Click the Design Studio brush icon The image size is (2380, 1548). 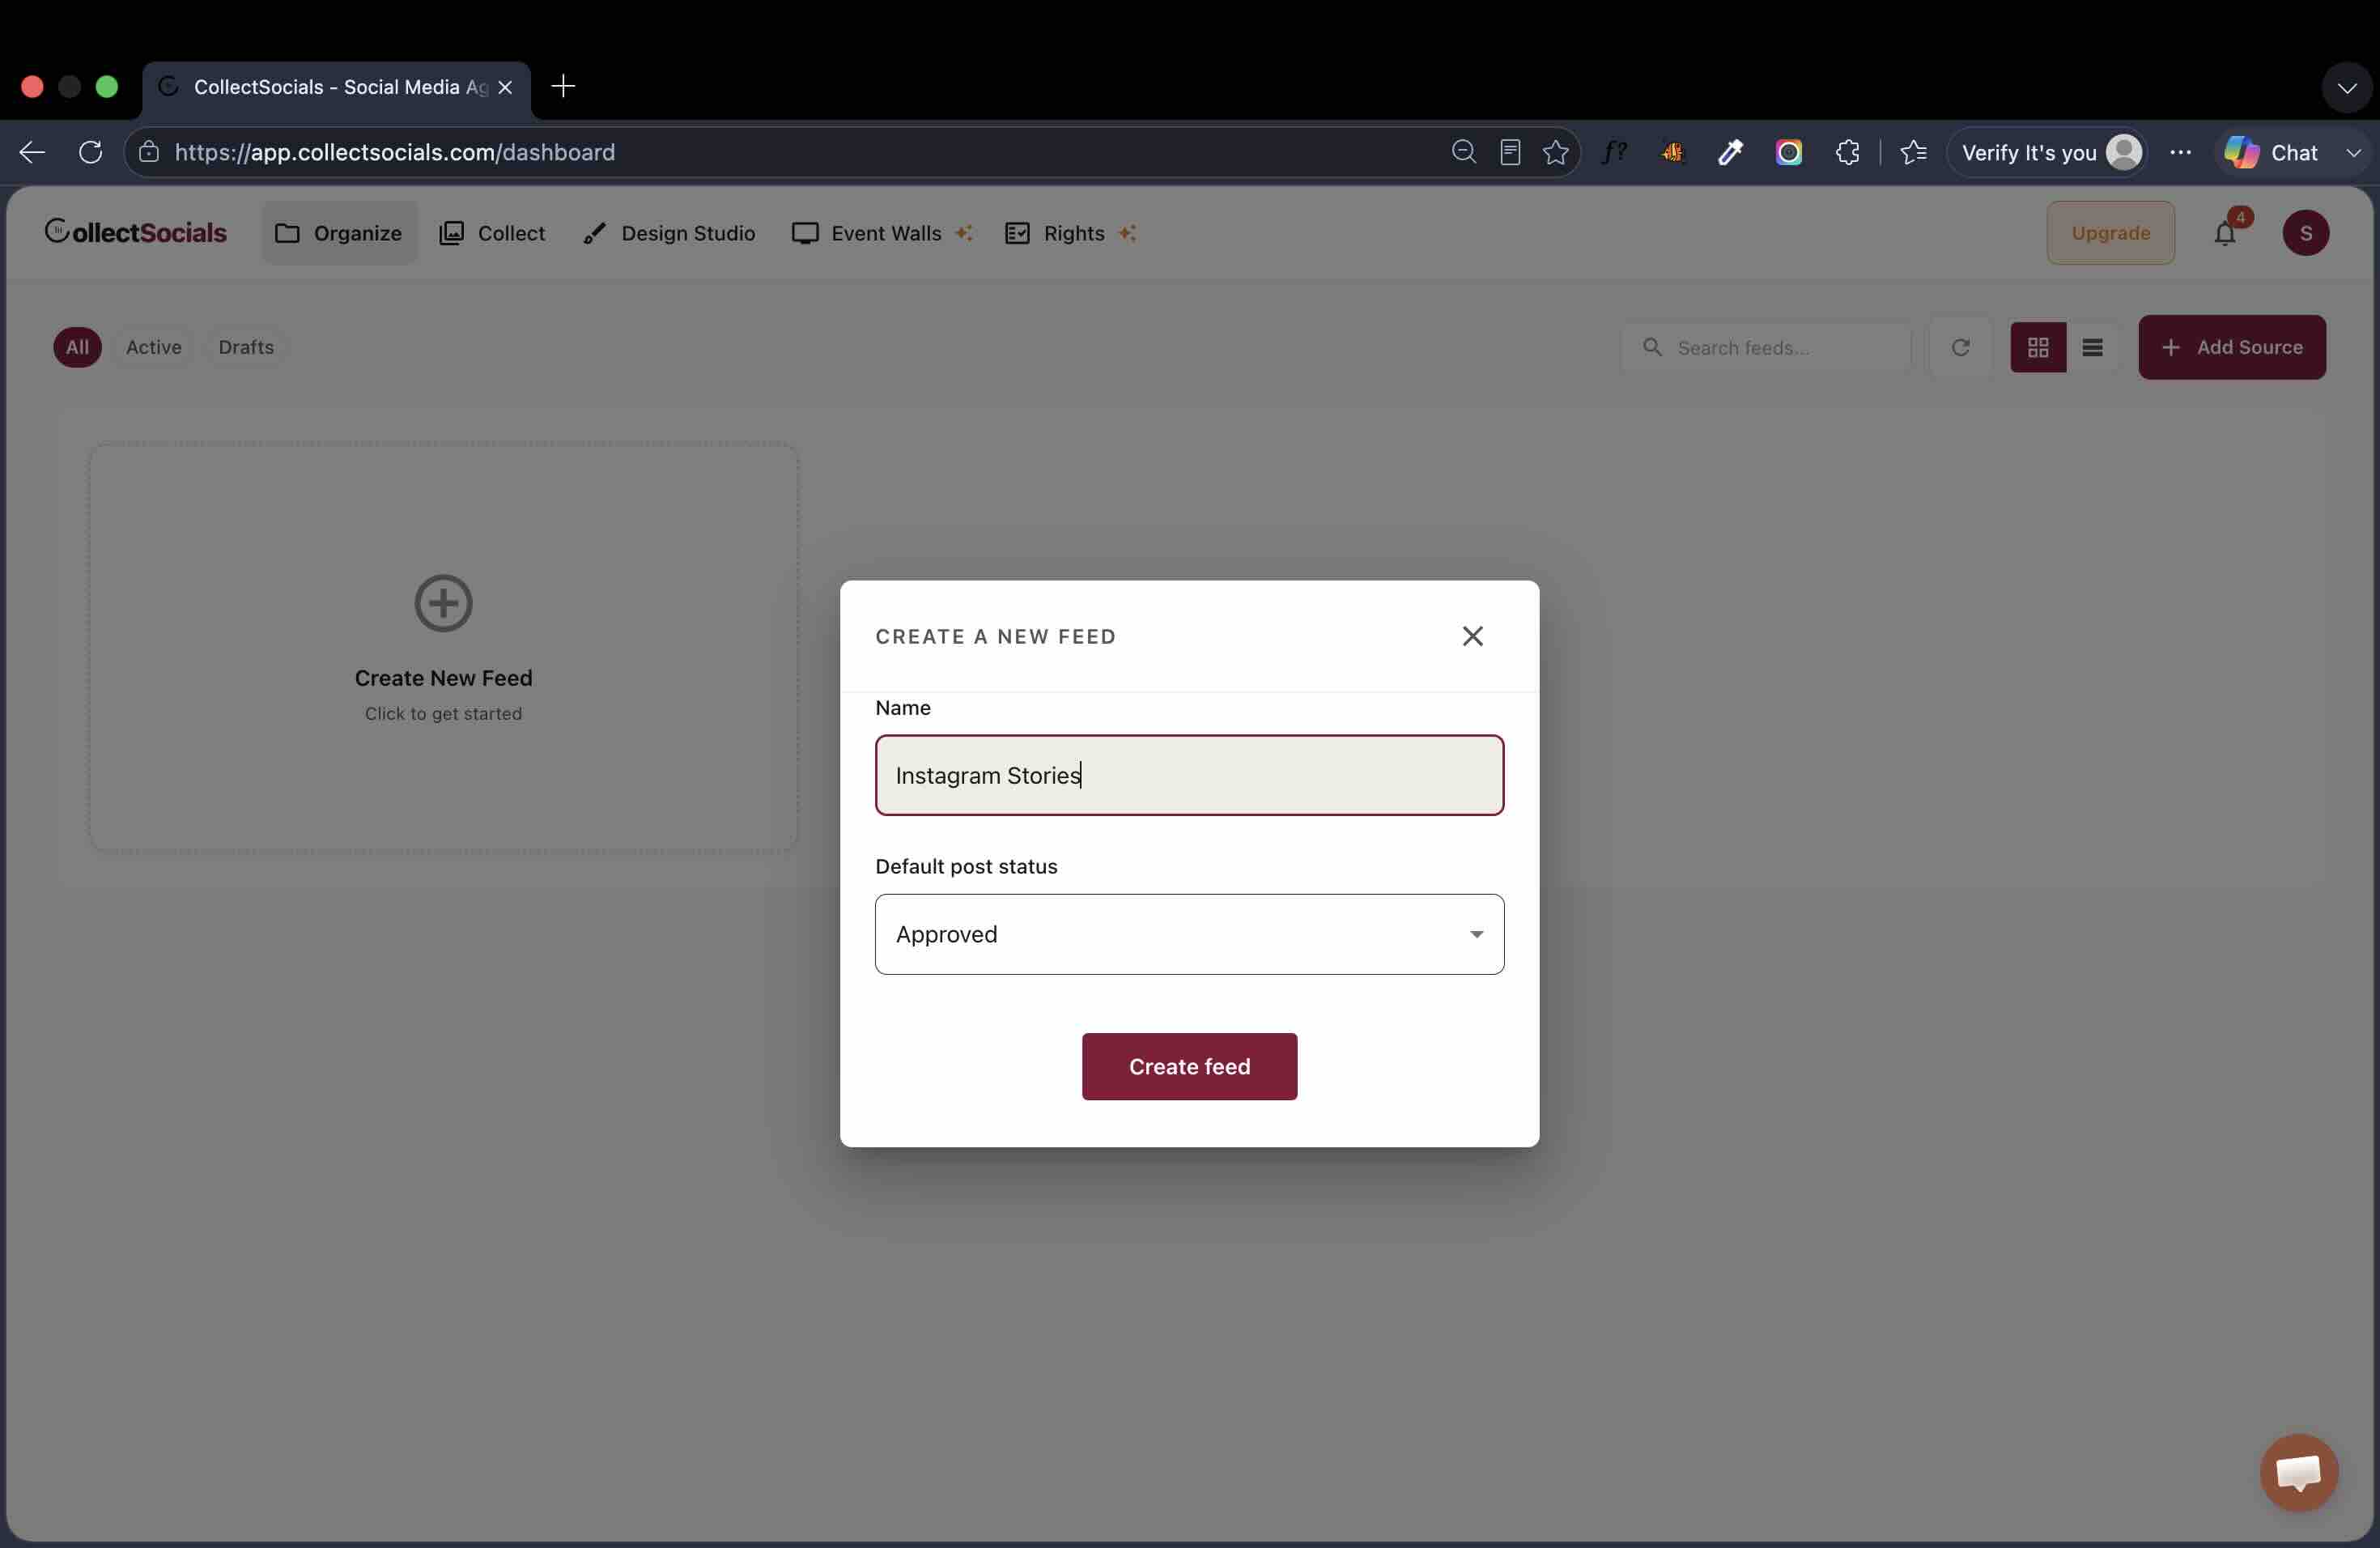click(594, 233)
